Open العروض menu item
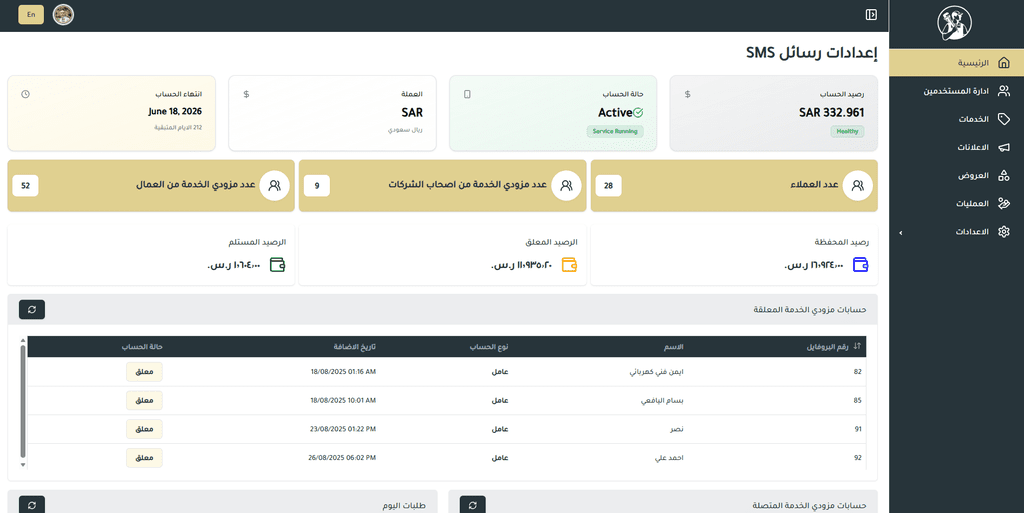The width and height of the screenshot is (1024, 513). coord(957,176)
